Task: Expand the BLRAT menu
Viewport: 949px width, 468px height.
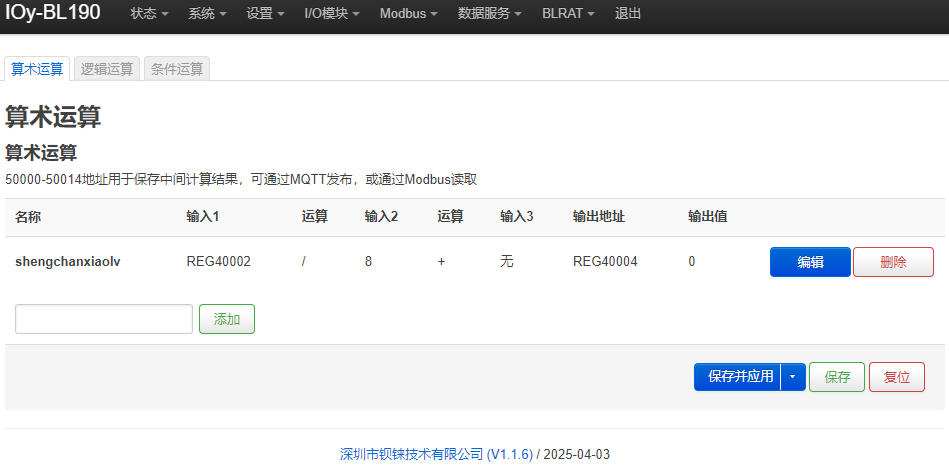Action: click(x=568, y=13)
